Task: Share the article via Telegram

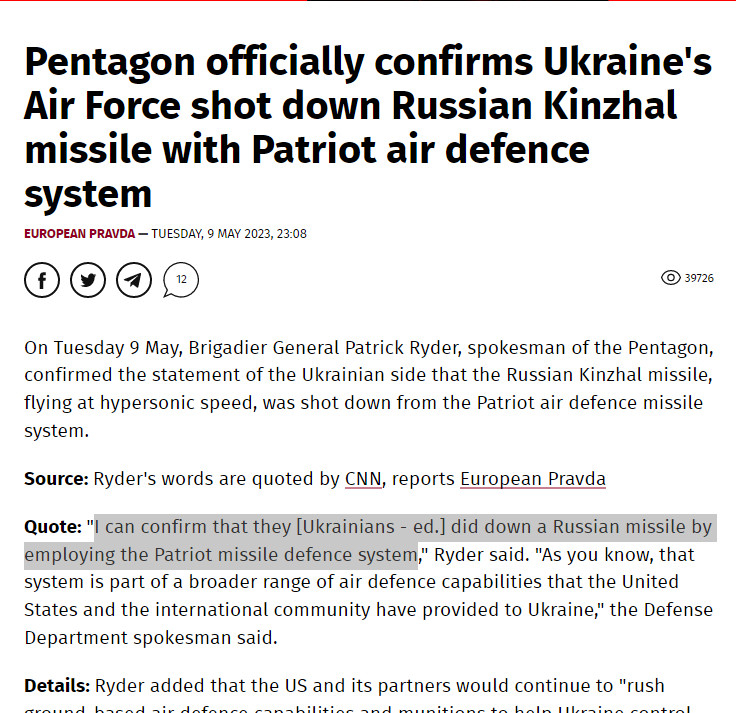Action: tap(134, 280)
